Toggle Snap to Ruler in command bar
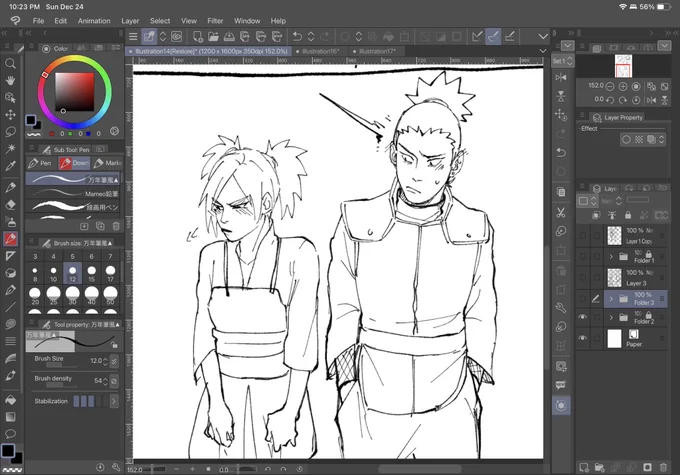This screenshot has width=680, height=475. coord(477,36)
